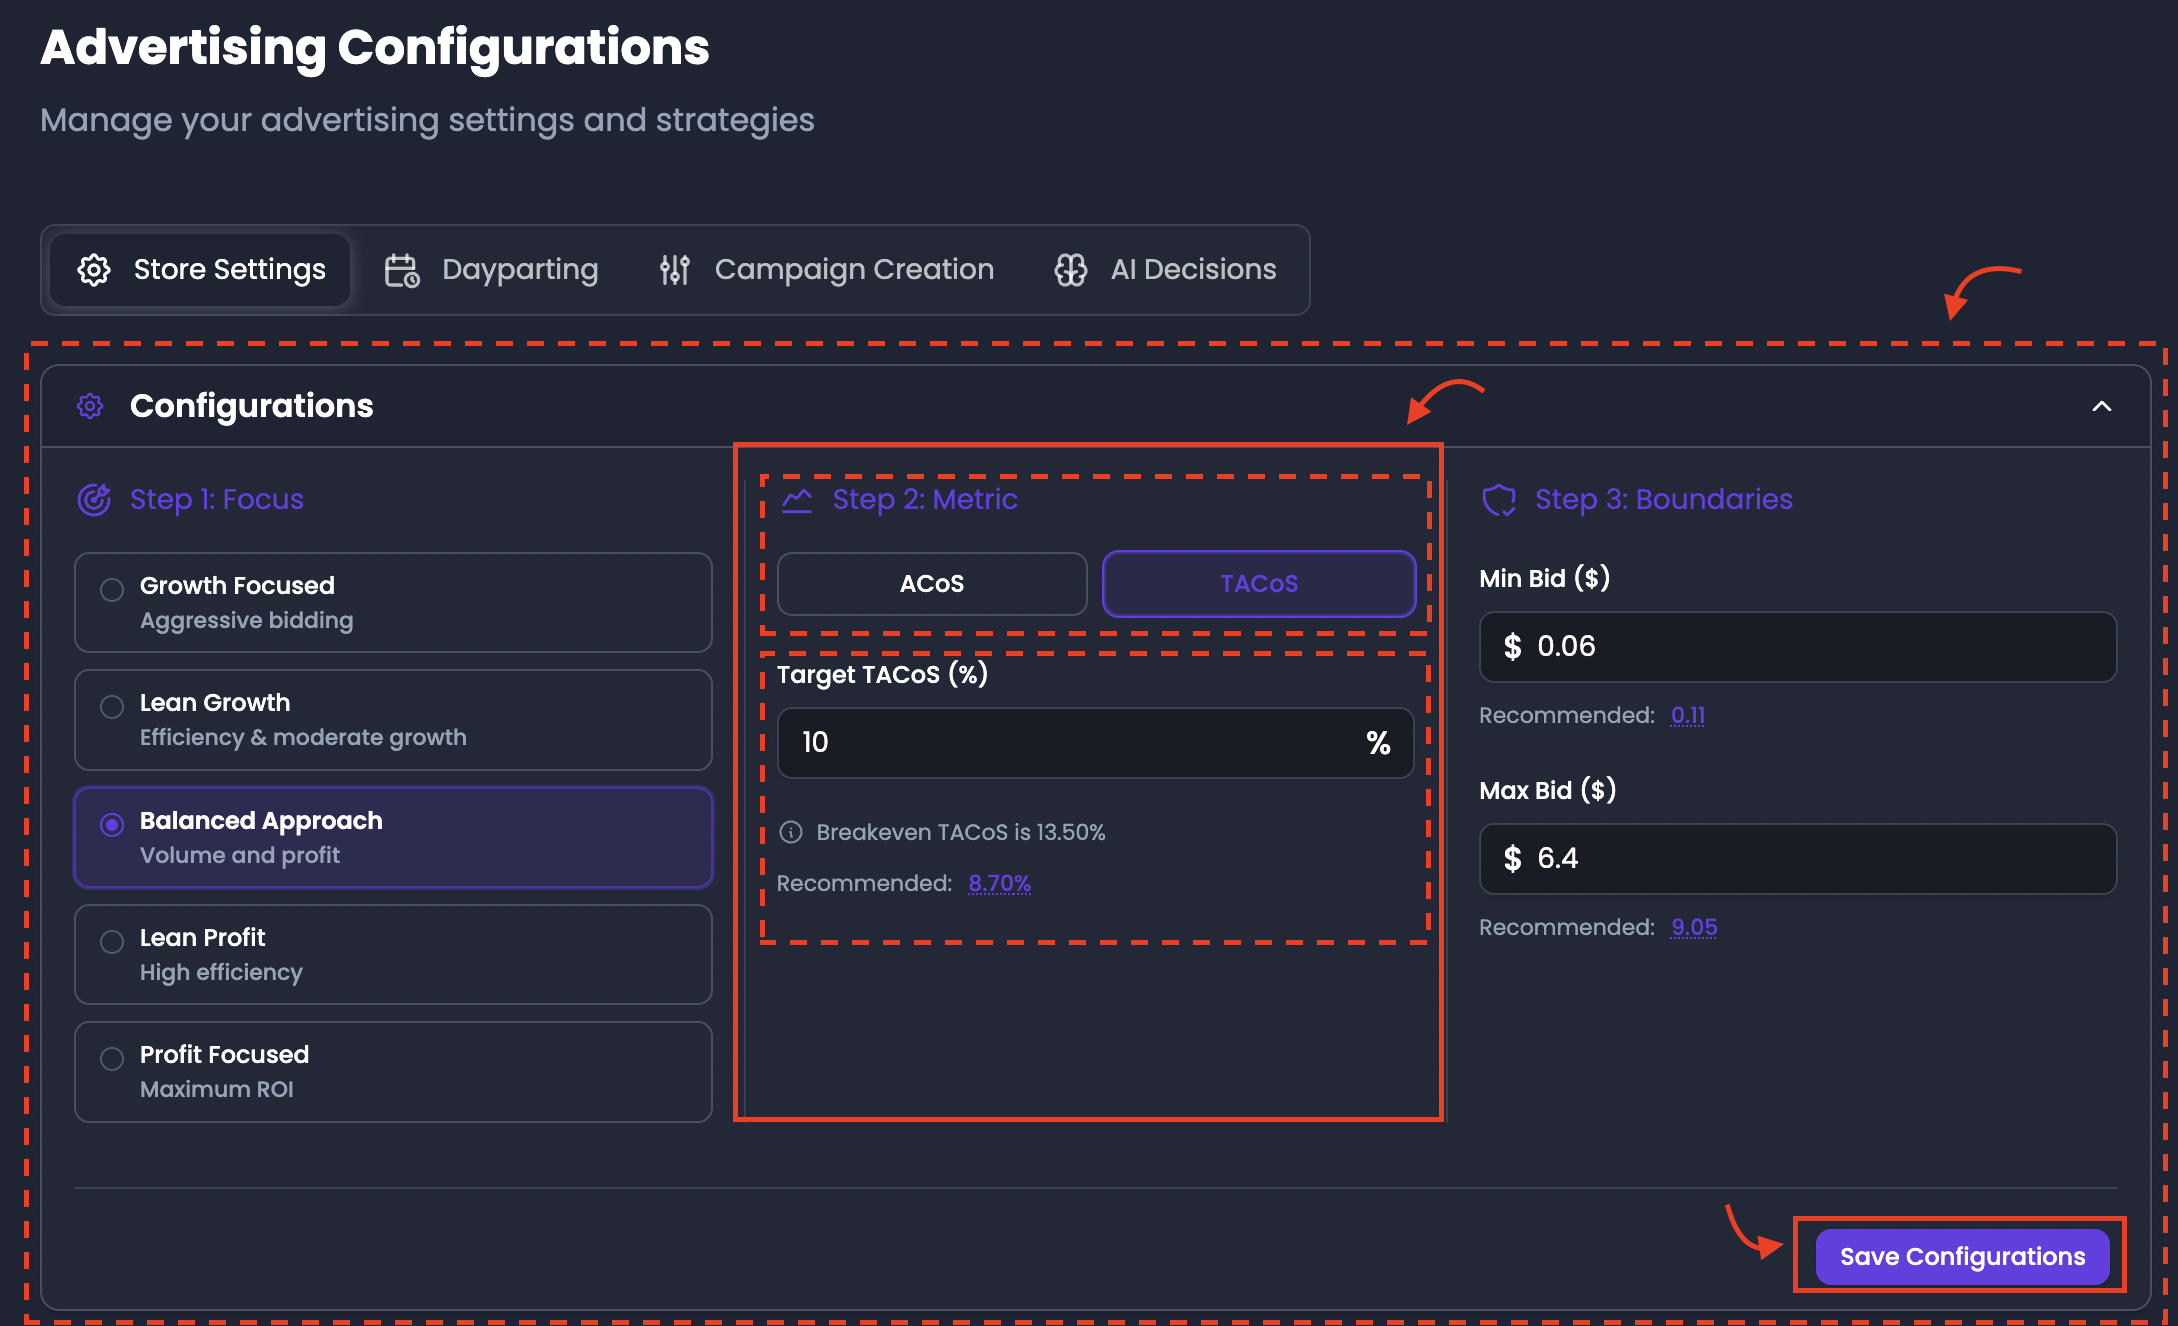Click the Store Settings gear icon
Image resolution: width=2178 pixels, height=1326 pixels.
pyautogui.click(x=94, y=270)
